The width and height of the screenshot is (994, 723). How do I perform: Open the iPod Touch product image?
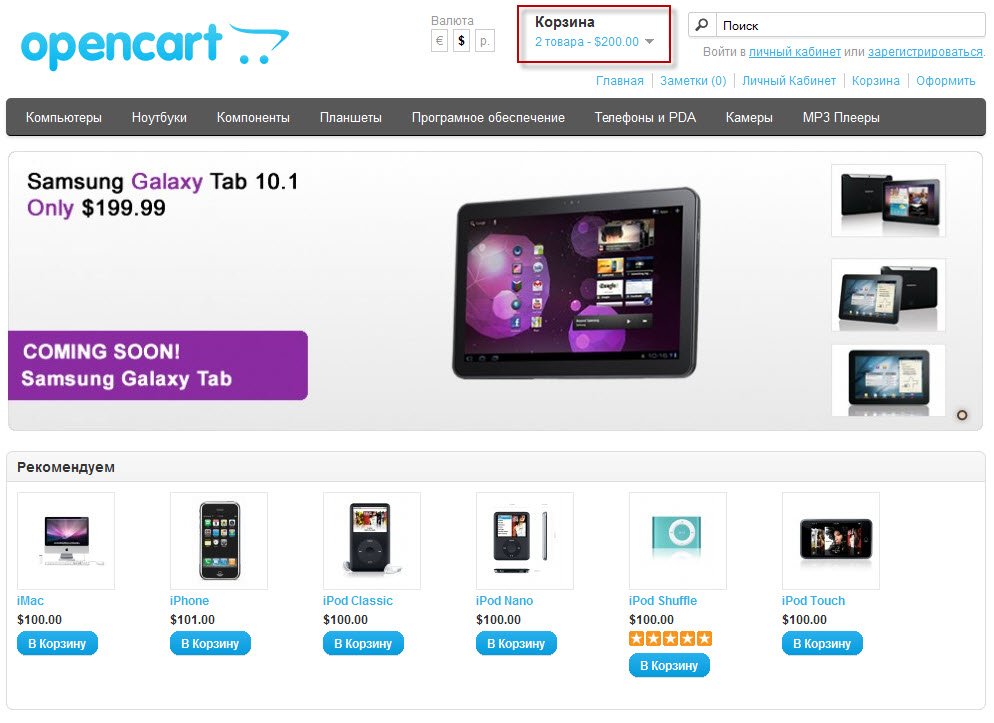(x=830, y=541)
